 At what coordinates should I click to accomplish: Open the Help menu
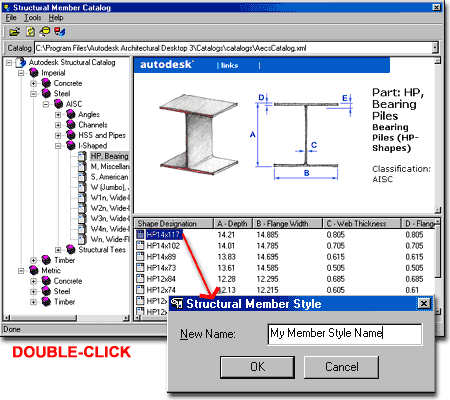coord(56,18)
